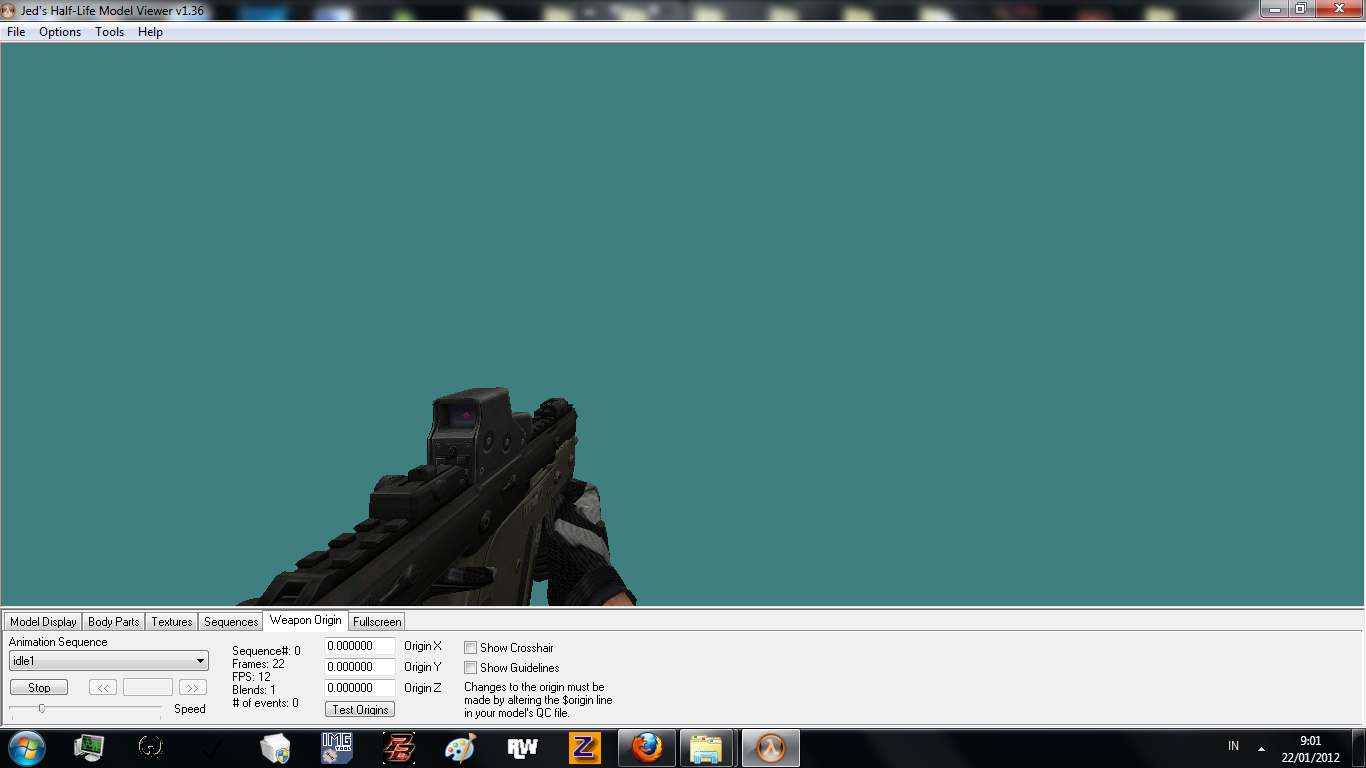Show hidden system tray icons
This screenshot has width=1366, height=768.
pyautogui.click(x=1261, y=749)
